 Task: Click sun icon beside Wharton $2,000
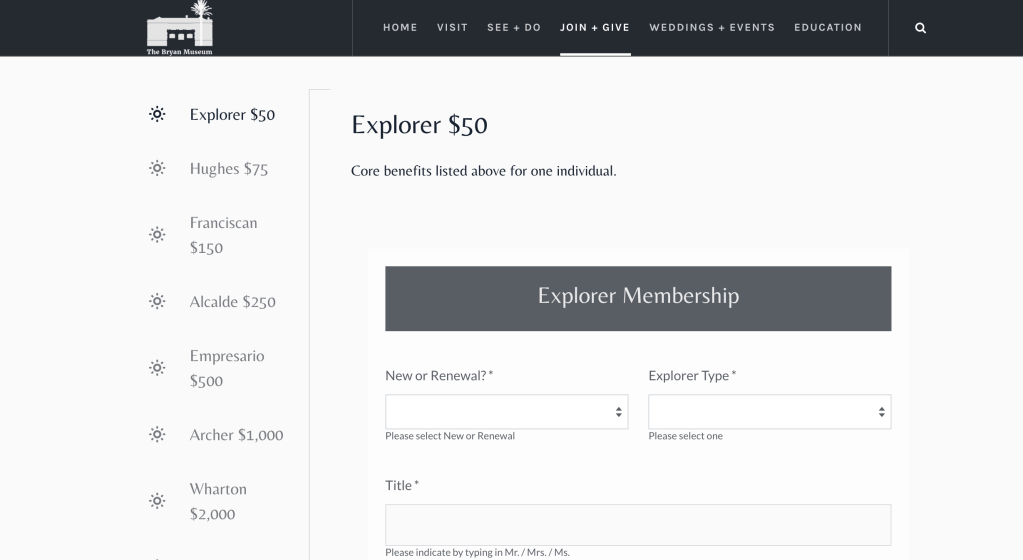(x=157, y=501)
